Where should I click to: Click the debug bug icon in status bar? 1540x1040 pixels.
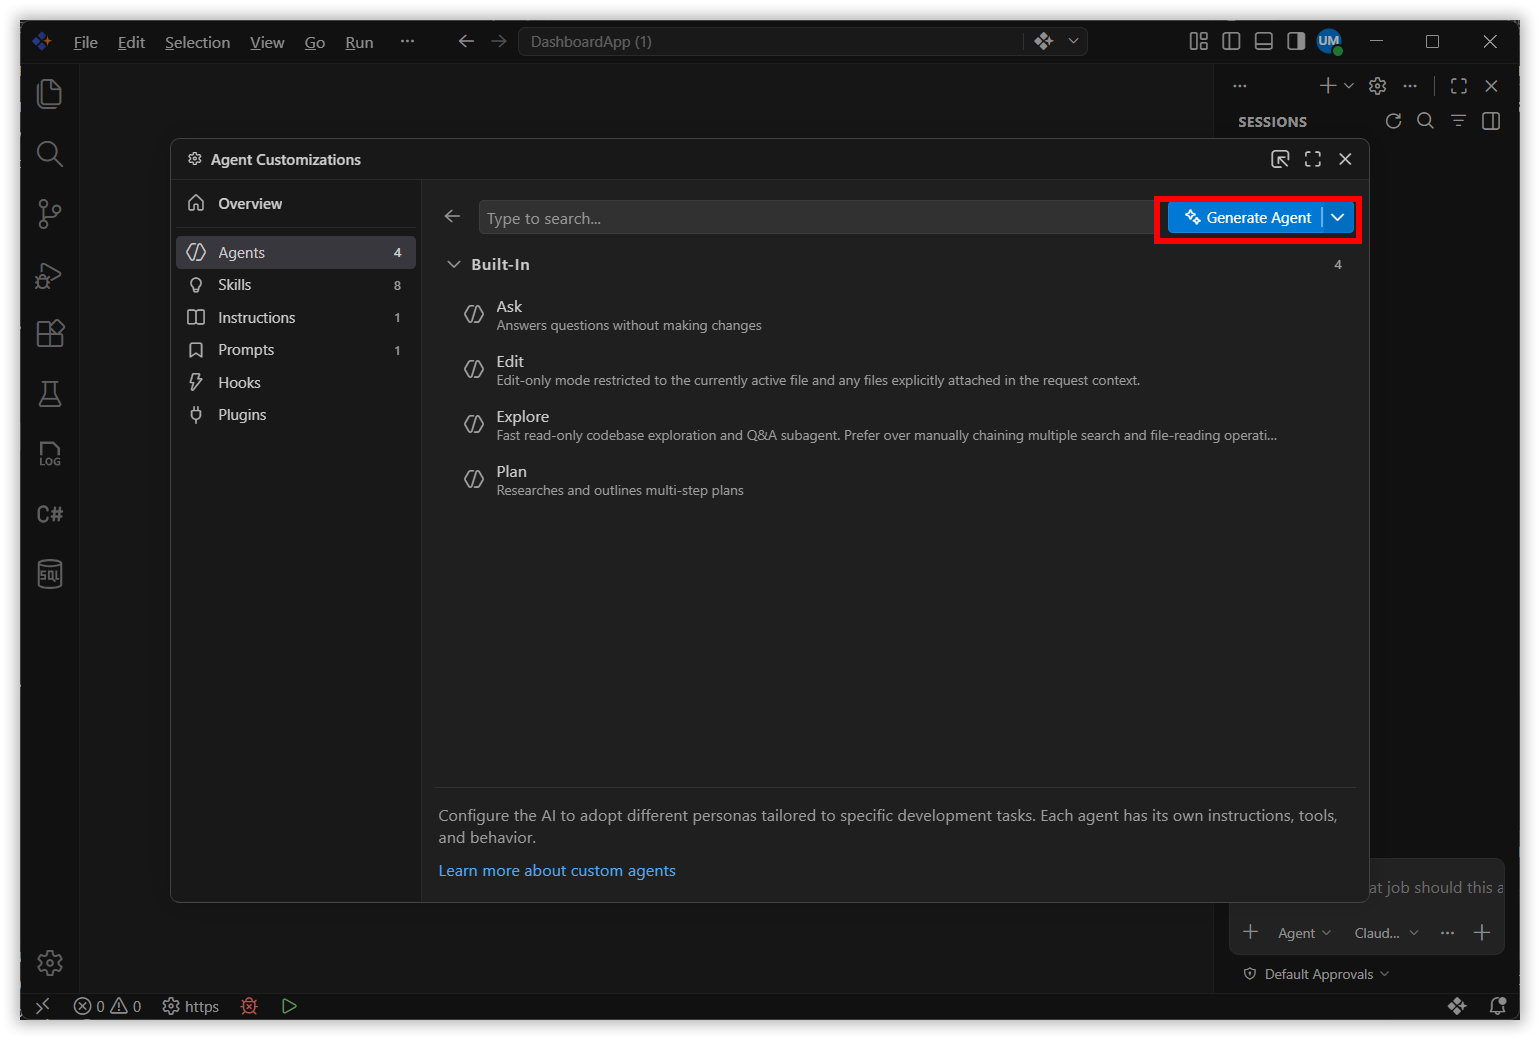[x=249, y=1006]
